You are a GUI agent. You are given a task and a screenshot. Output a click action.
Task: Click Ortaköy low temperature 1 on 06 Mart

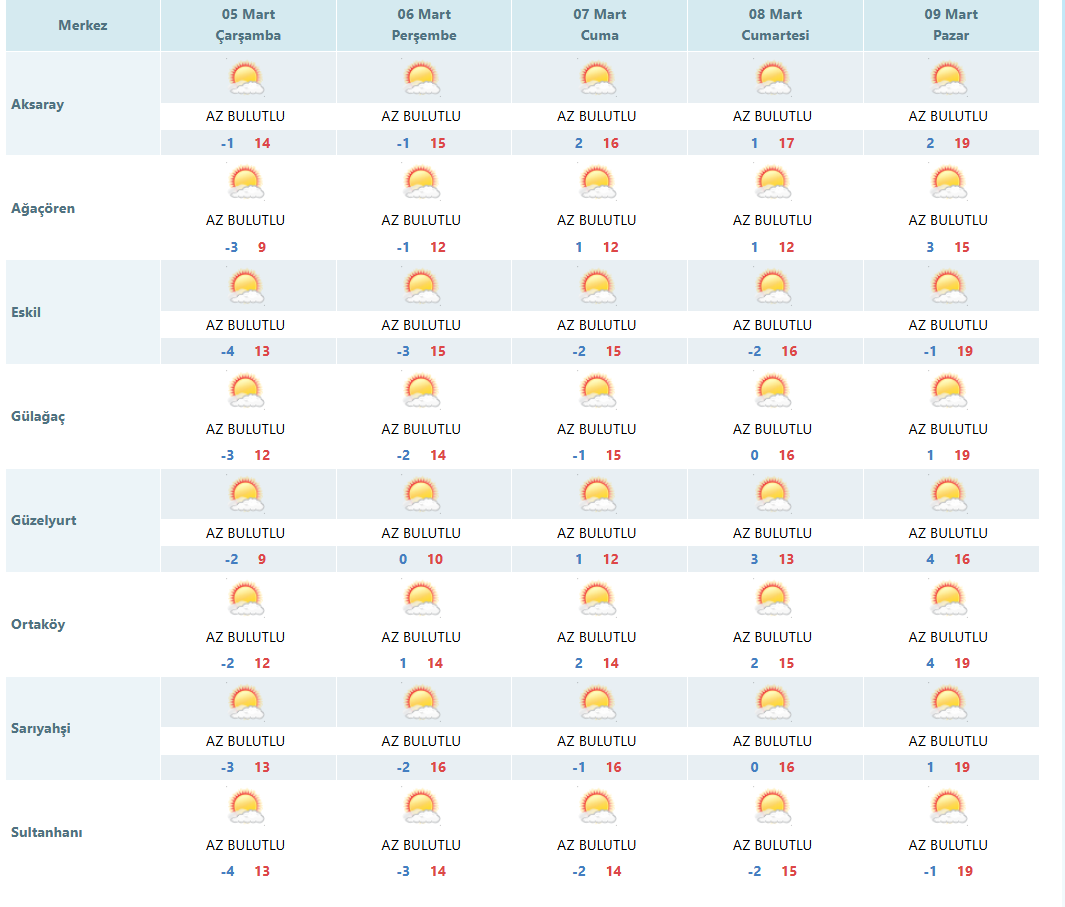(403, 663)
